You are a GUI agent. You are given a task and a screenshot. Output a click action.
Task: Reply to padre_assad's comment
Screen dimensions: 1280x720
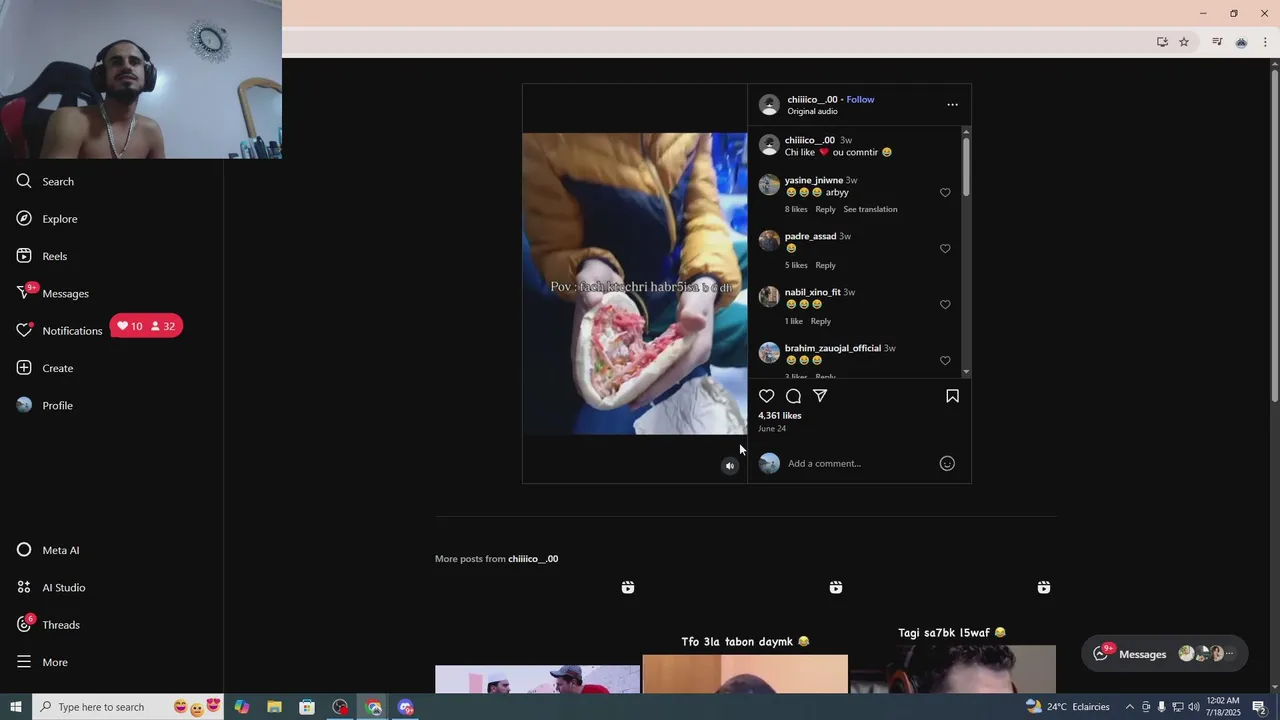(825, 265)
